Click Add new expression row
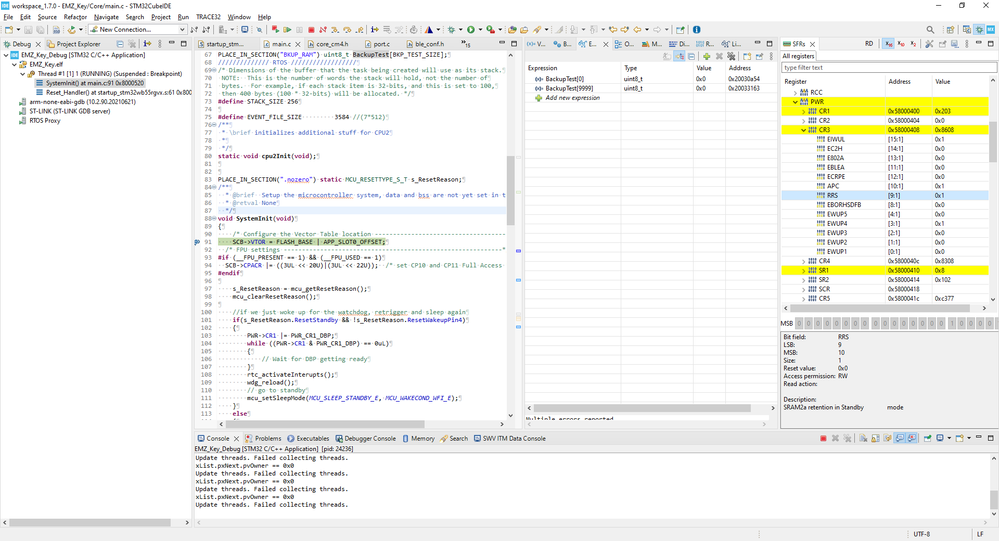This screenshot has width=999, height=541. coord(650,98)
